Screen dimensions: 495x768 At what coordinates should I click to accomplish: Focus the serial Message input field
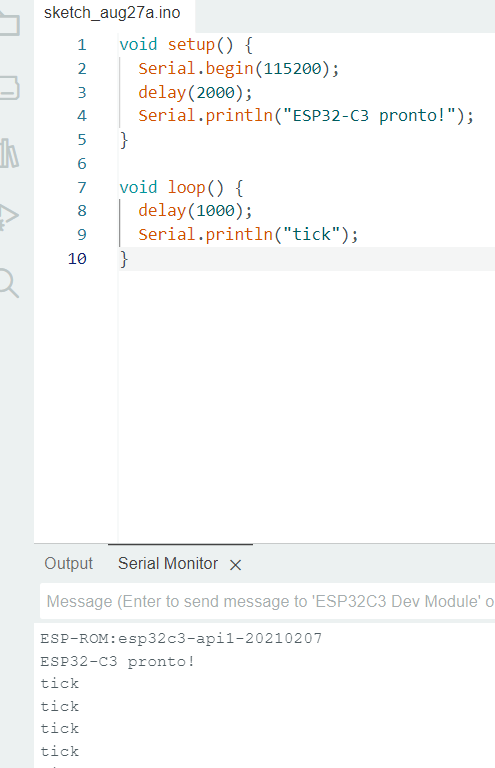[x=267, y=601]
